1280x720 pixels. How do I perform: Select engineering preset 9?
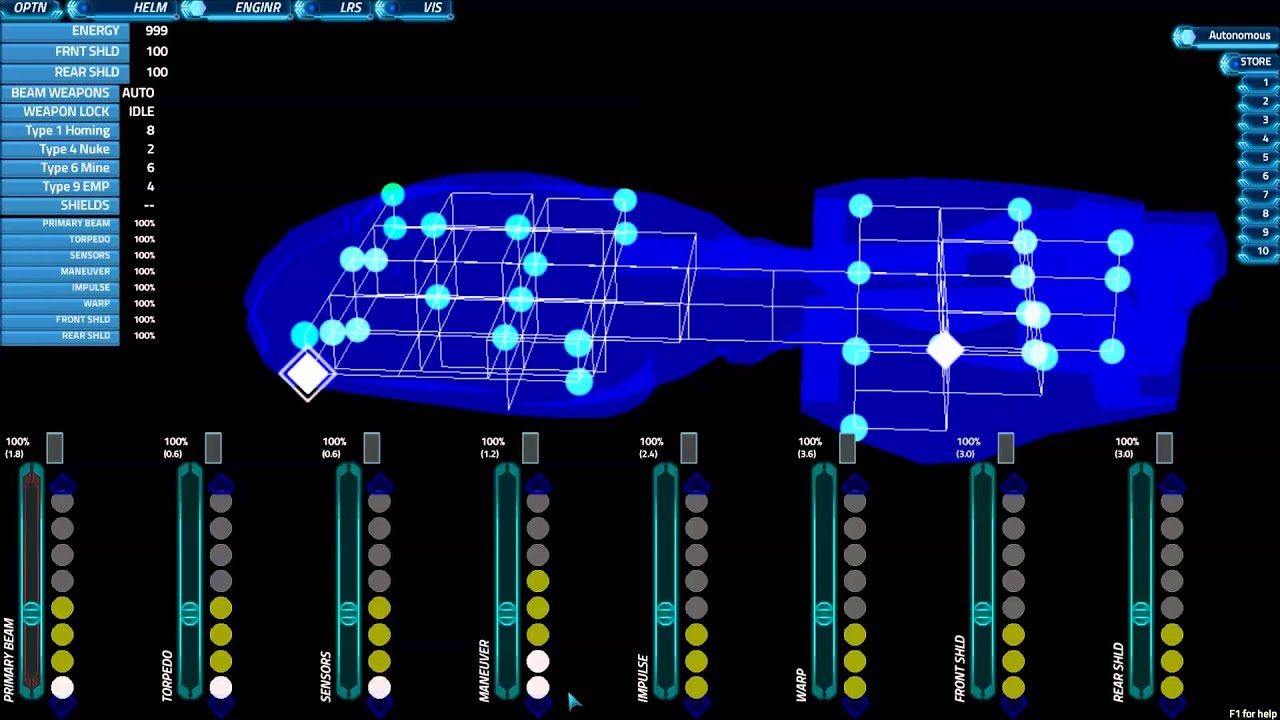[x=1259, y=232]
